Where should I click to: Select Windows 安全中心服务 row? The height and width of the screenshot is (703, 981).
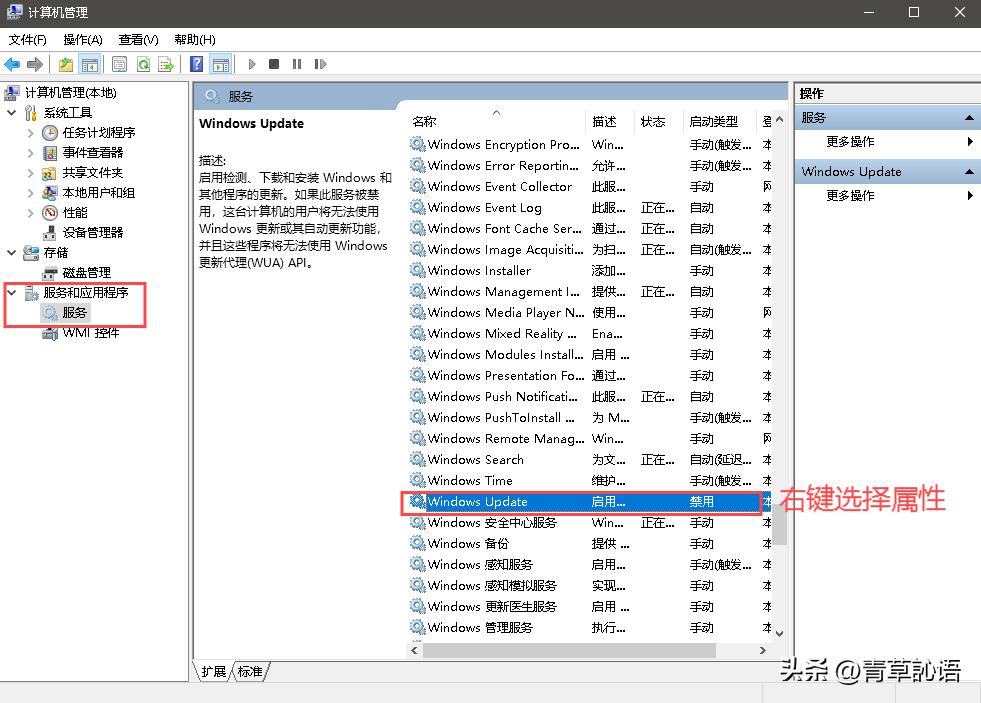591,522
